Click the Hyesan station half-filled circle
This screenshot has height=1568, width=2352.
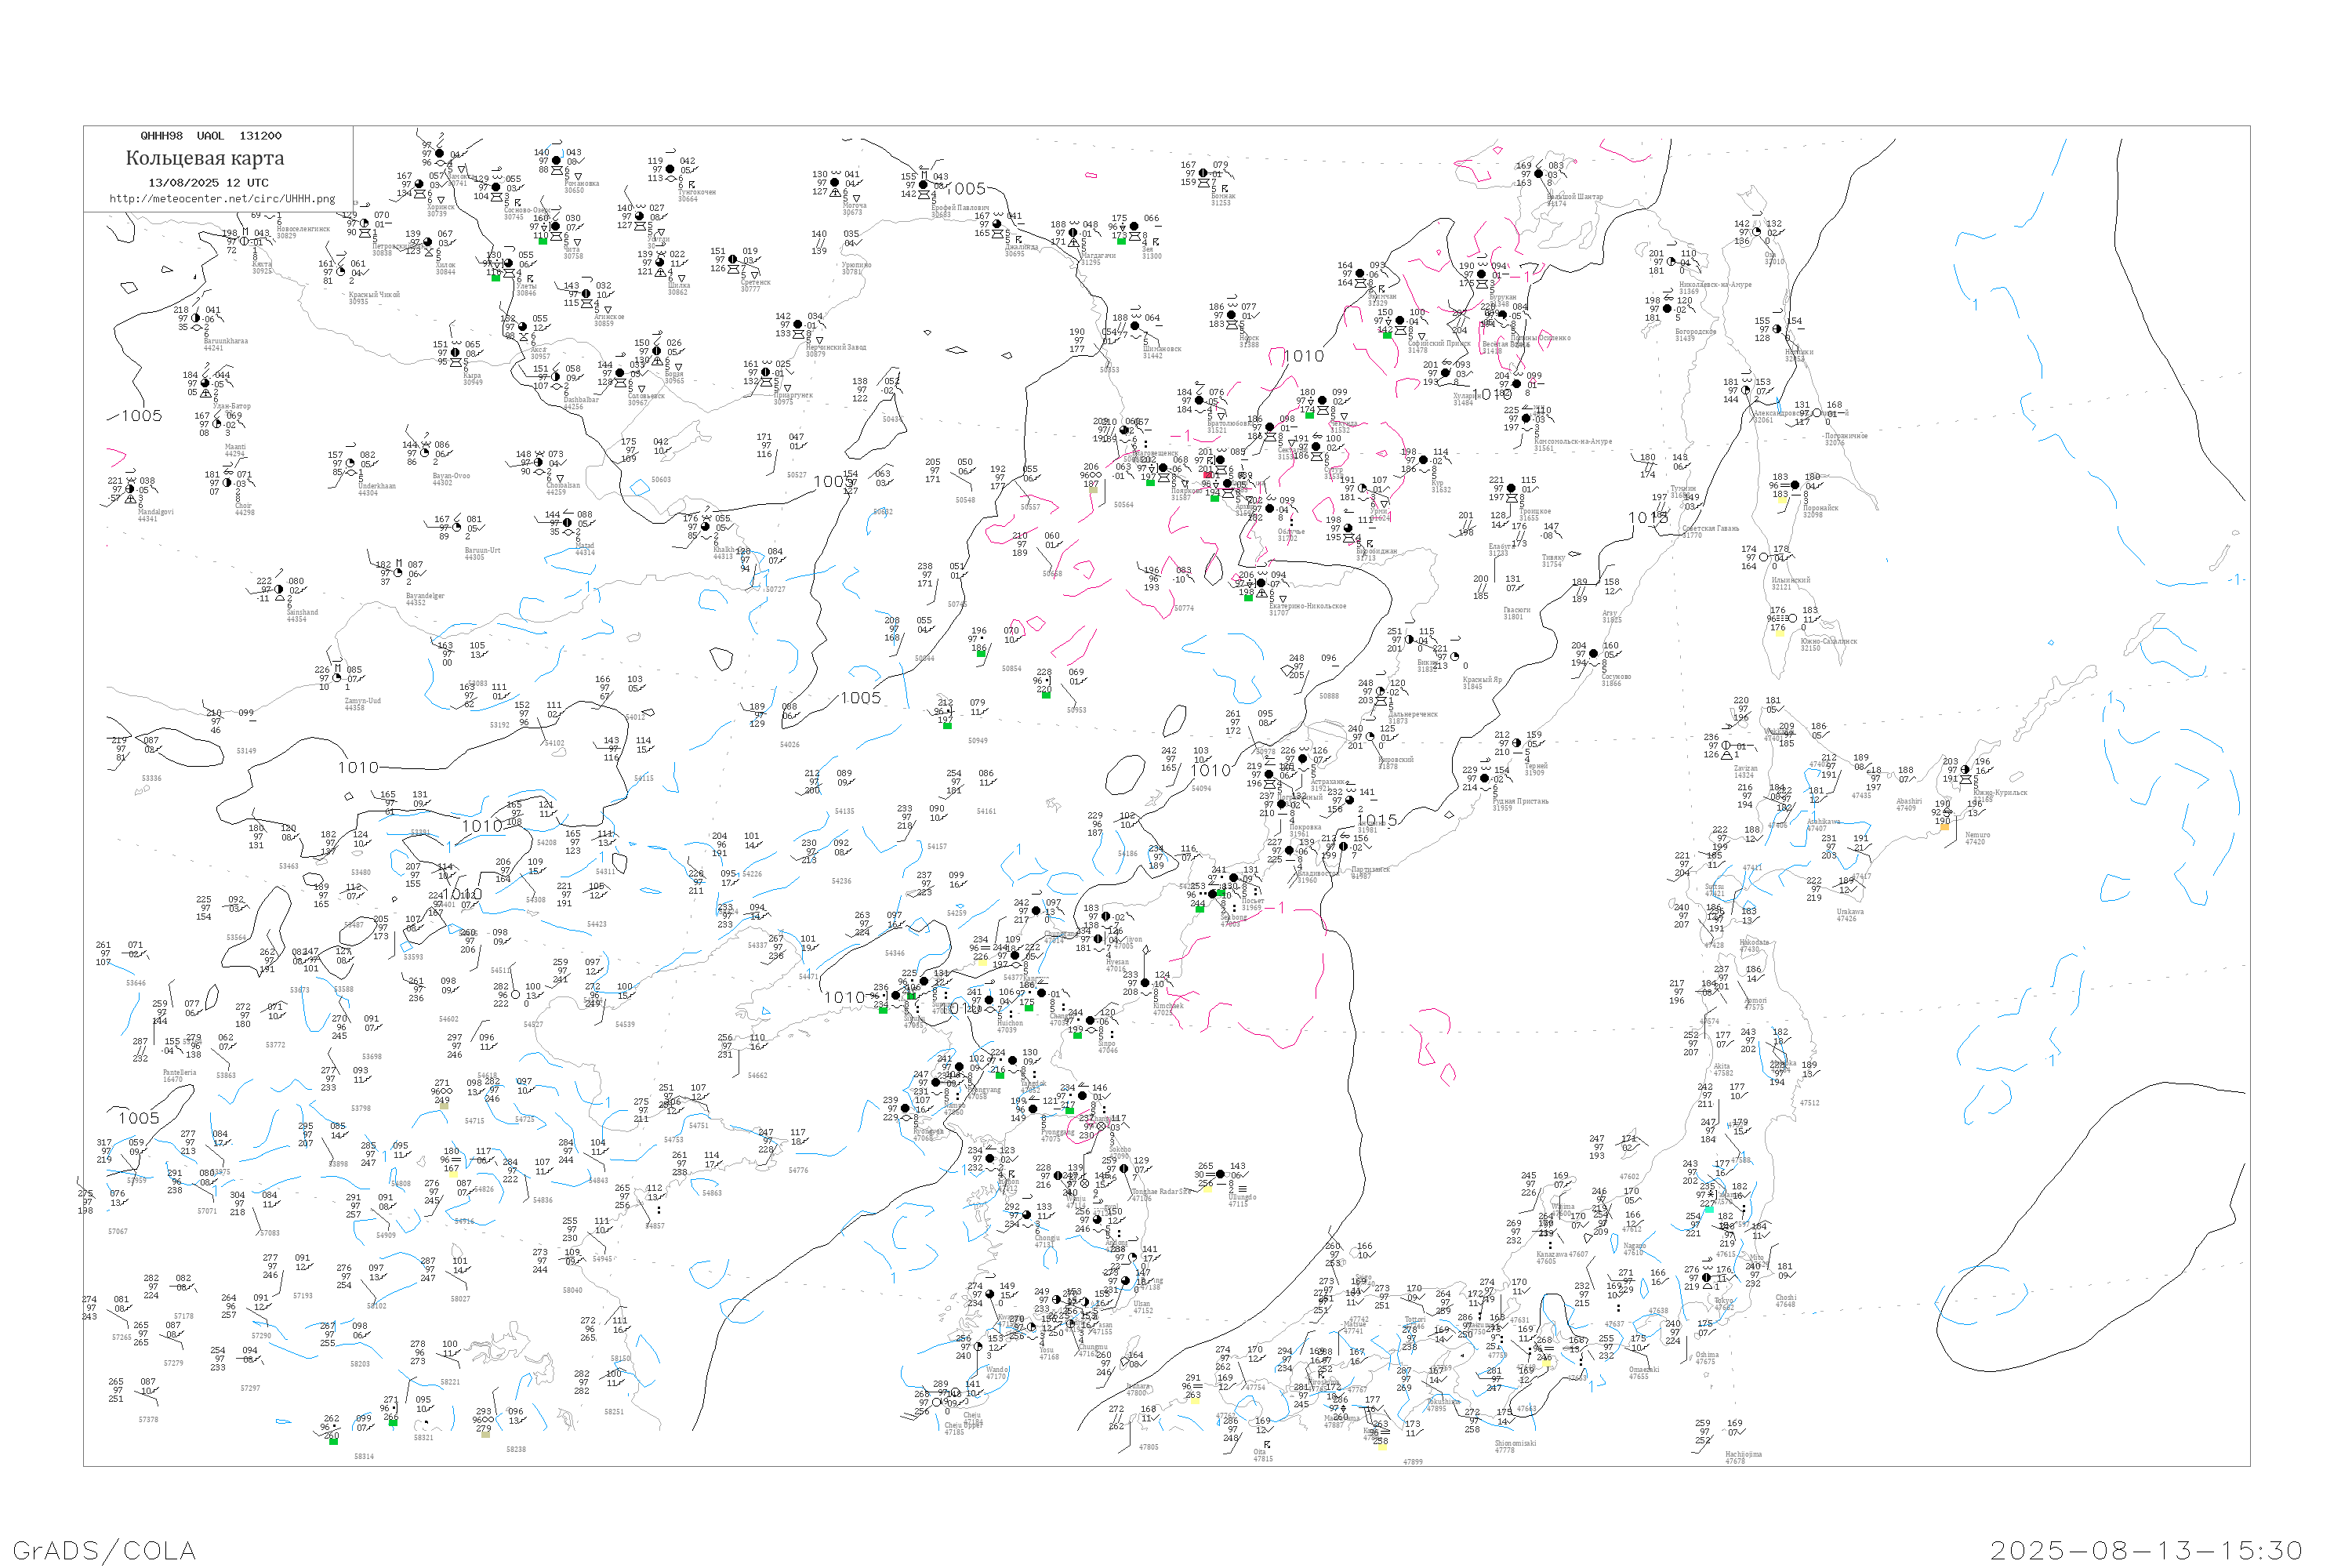point(1098,939)
